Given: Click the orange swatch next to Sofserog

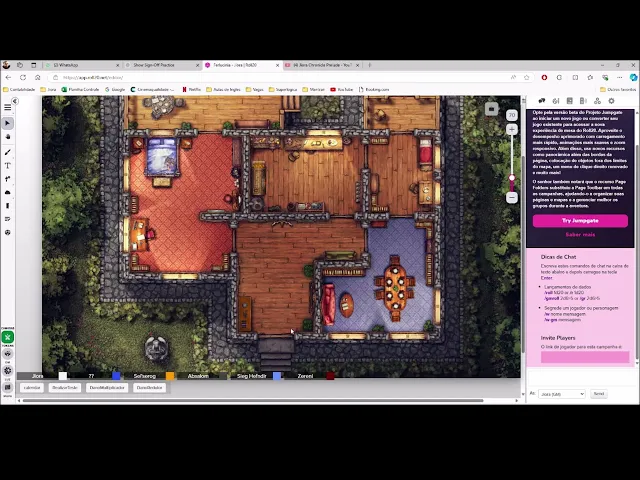Looking at the screenshot, I should point(170,376).
